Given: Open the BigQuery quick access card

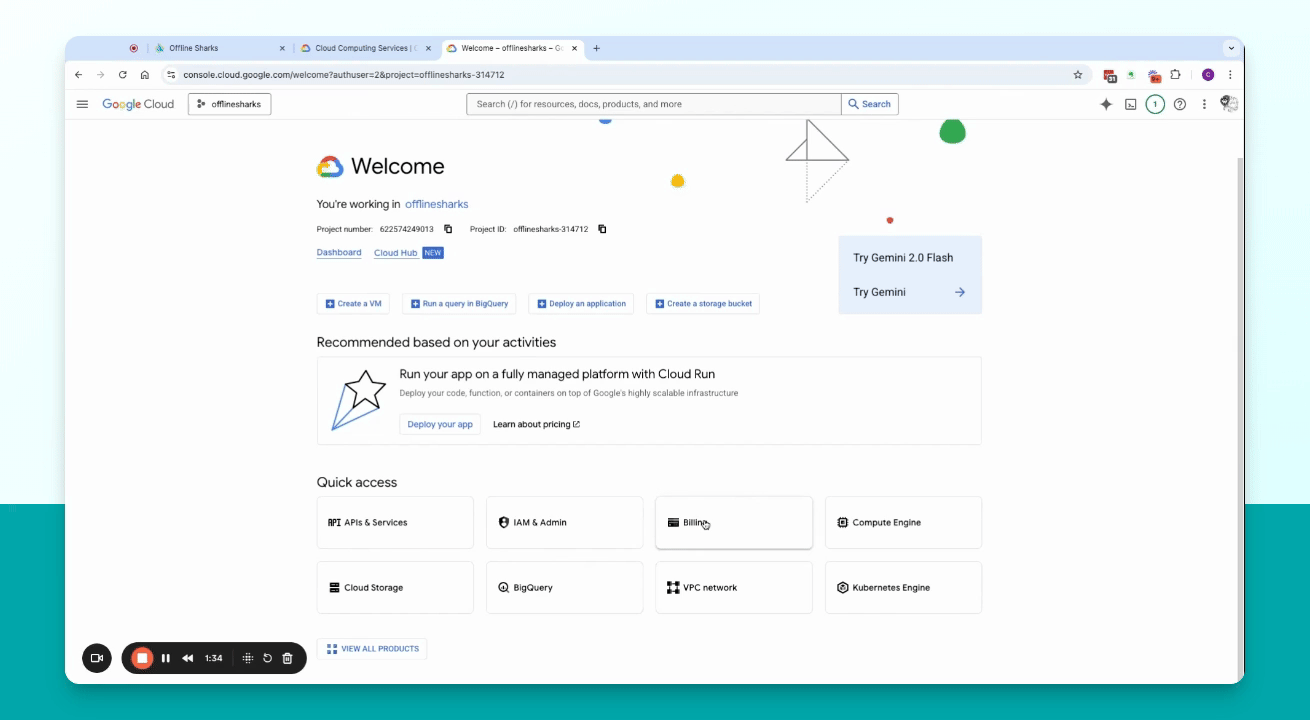Looking at the screenshot, I should (565, 588).
